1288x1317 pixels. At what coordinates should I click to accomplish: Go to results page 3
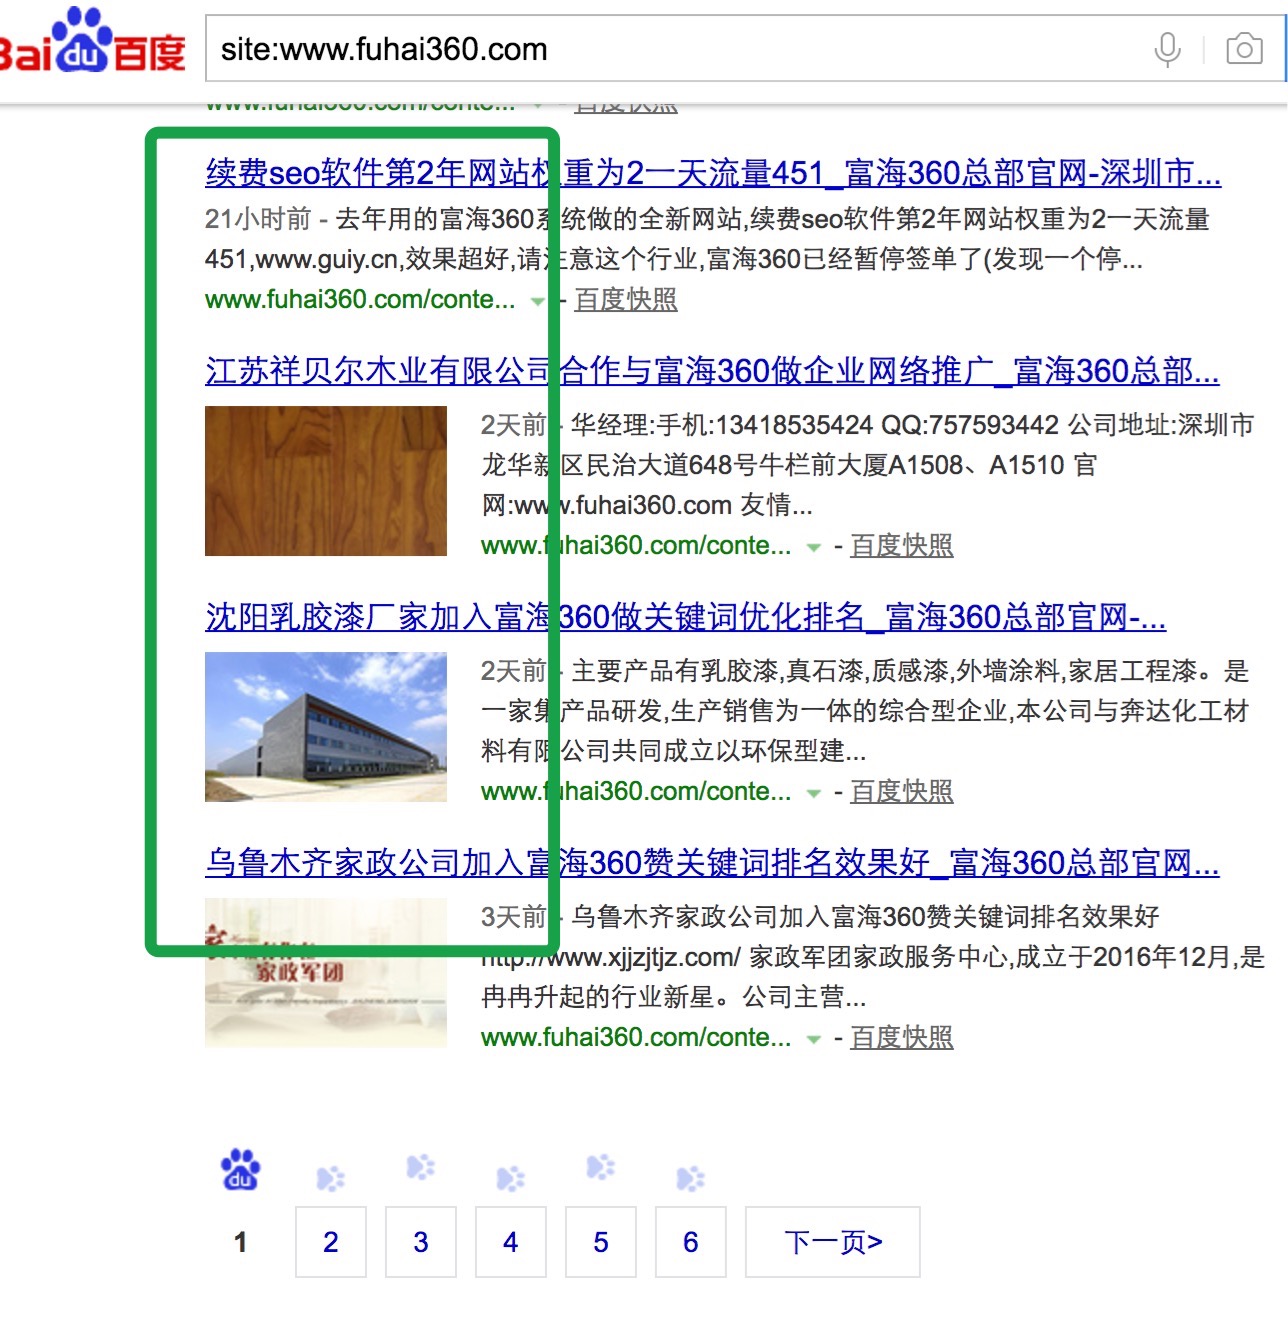421,1242
